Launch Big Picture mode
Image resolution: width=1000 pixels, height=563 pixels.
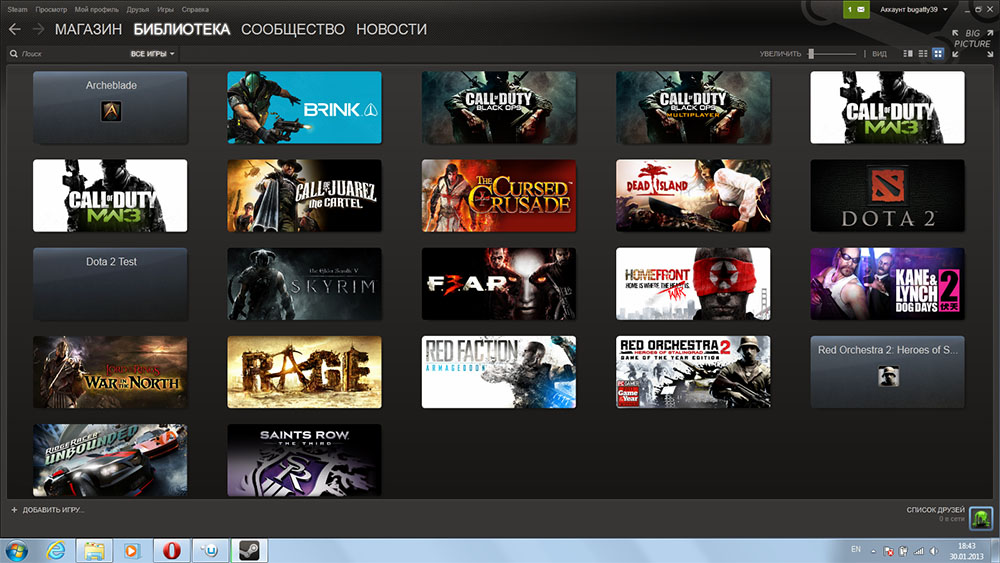[971, 39]
